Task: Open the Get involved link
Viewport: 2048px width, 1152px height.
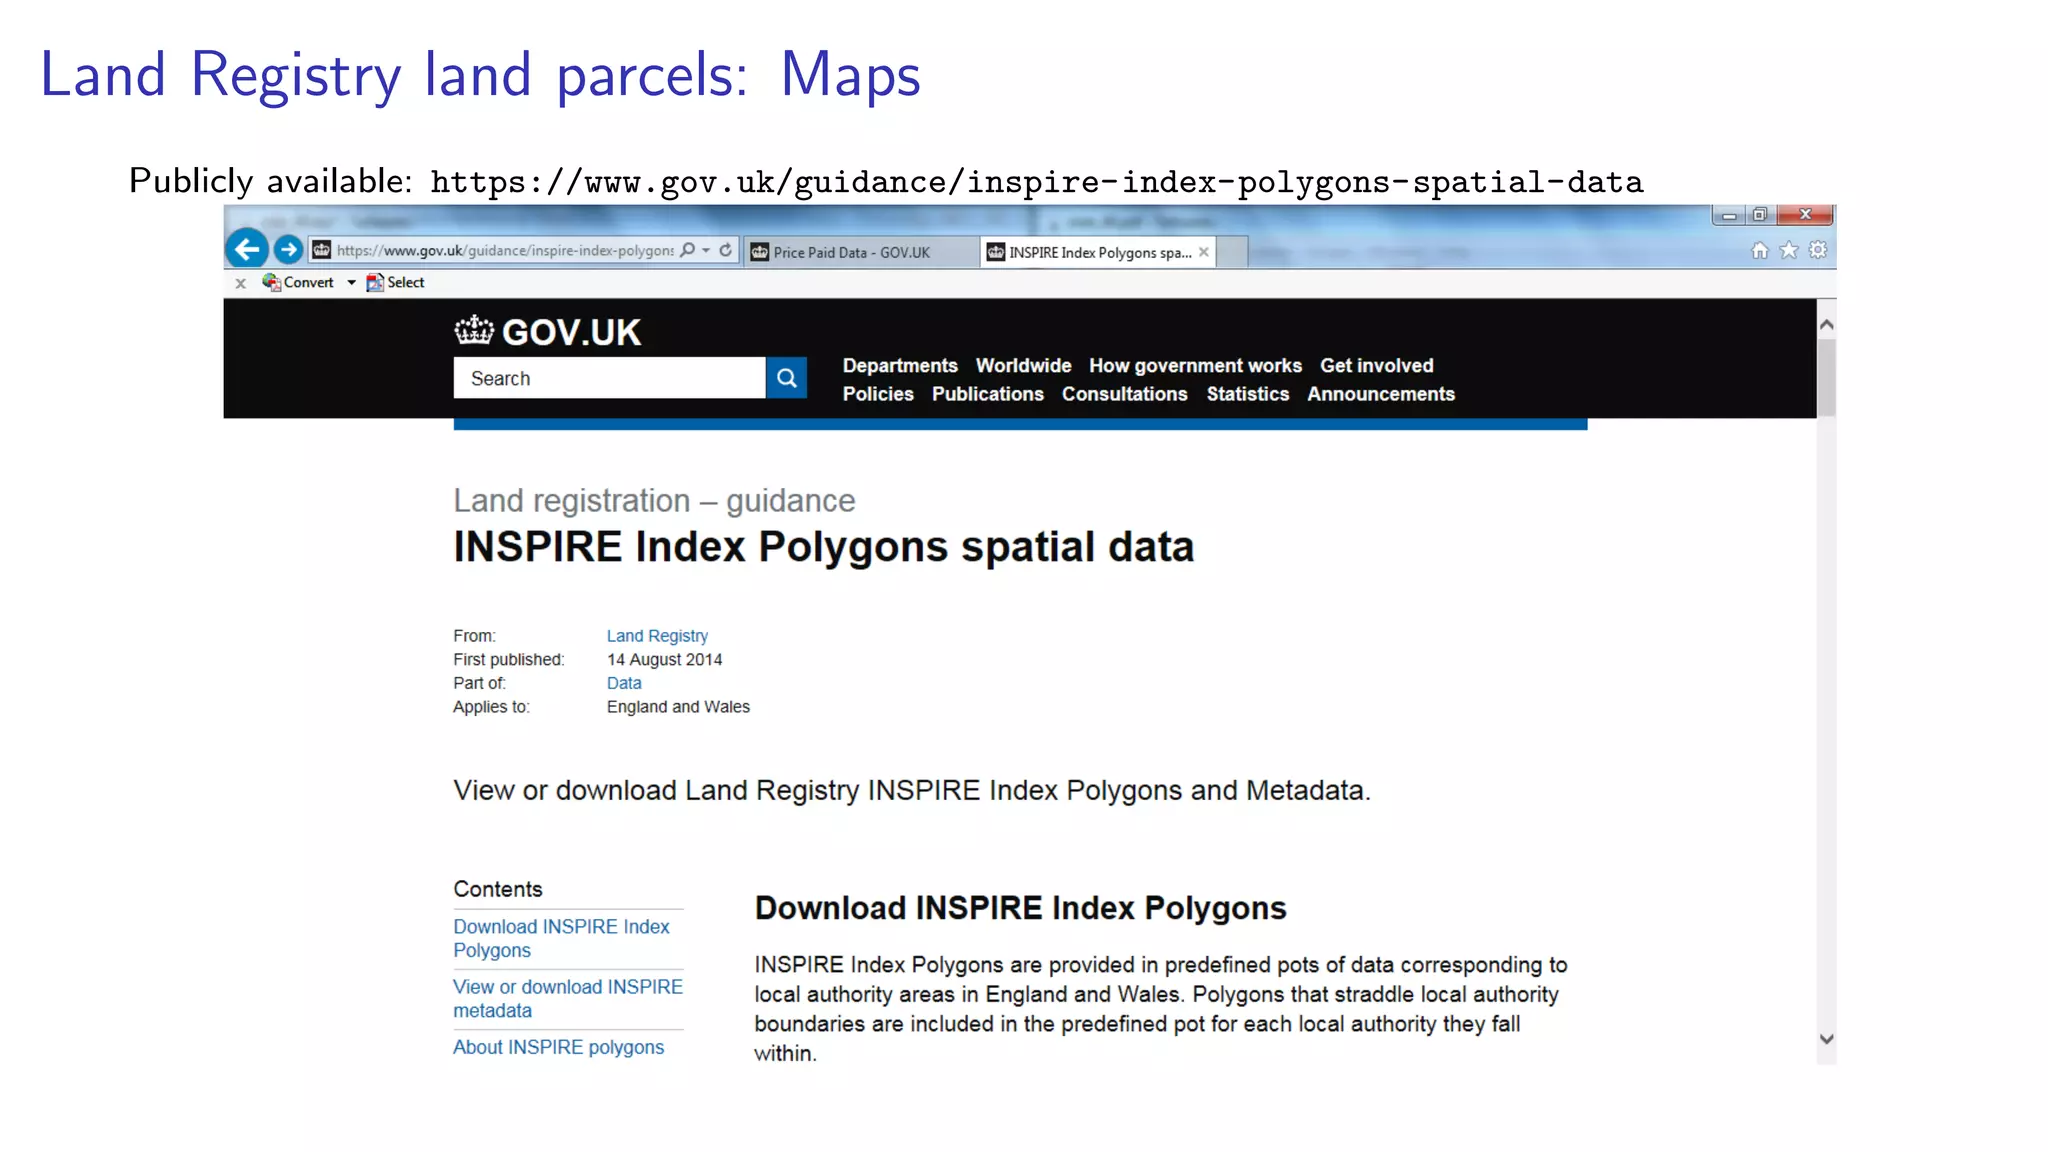Action: [1376, 366]
